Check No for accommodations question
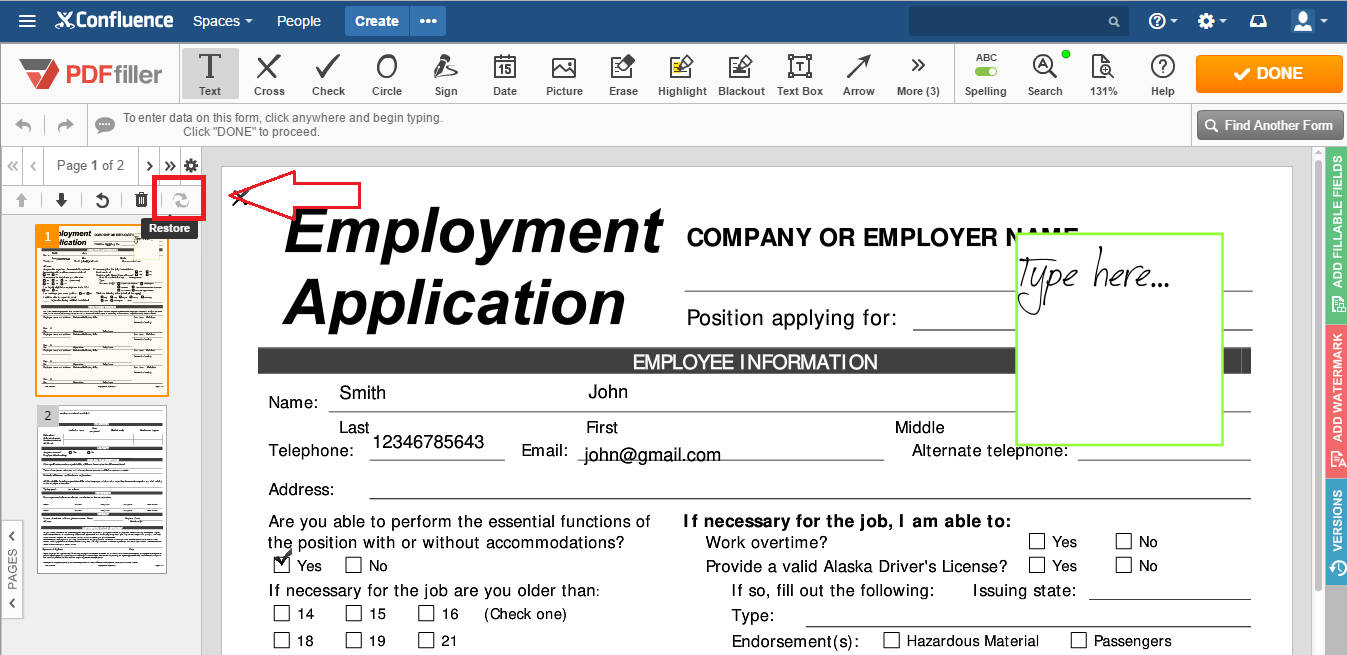Viewport: 1347px width, 655px height. coord(354,565)
